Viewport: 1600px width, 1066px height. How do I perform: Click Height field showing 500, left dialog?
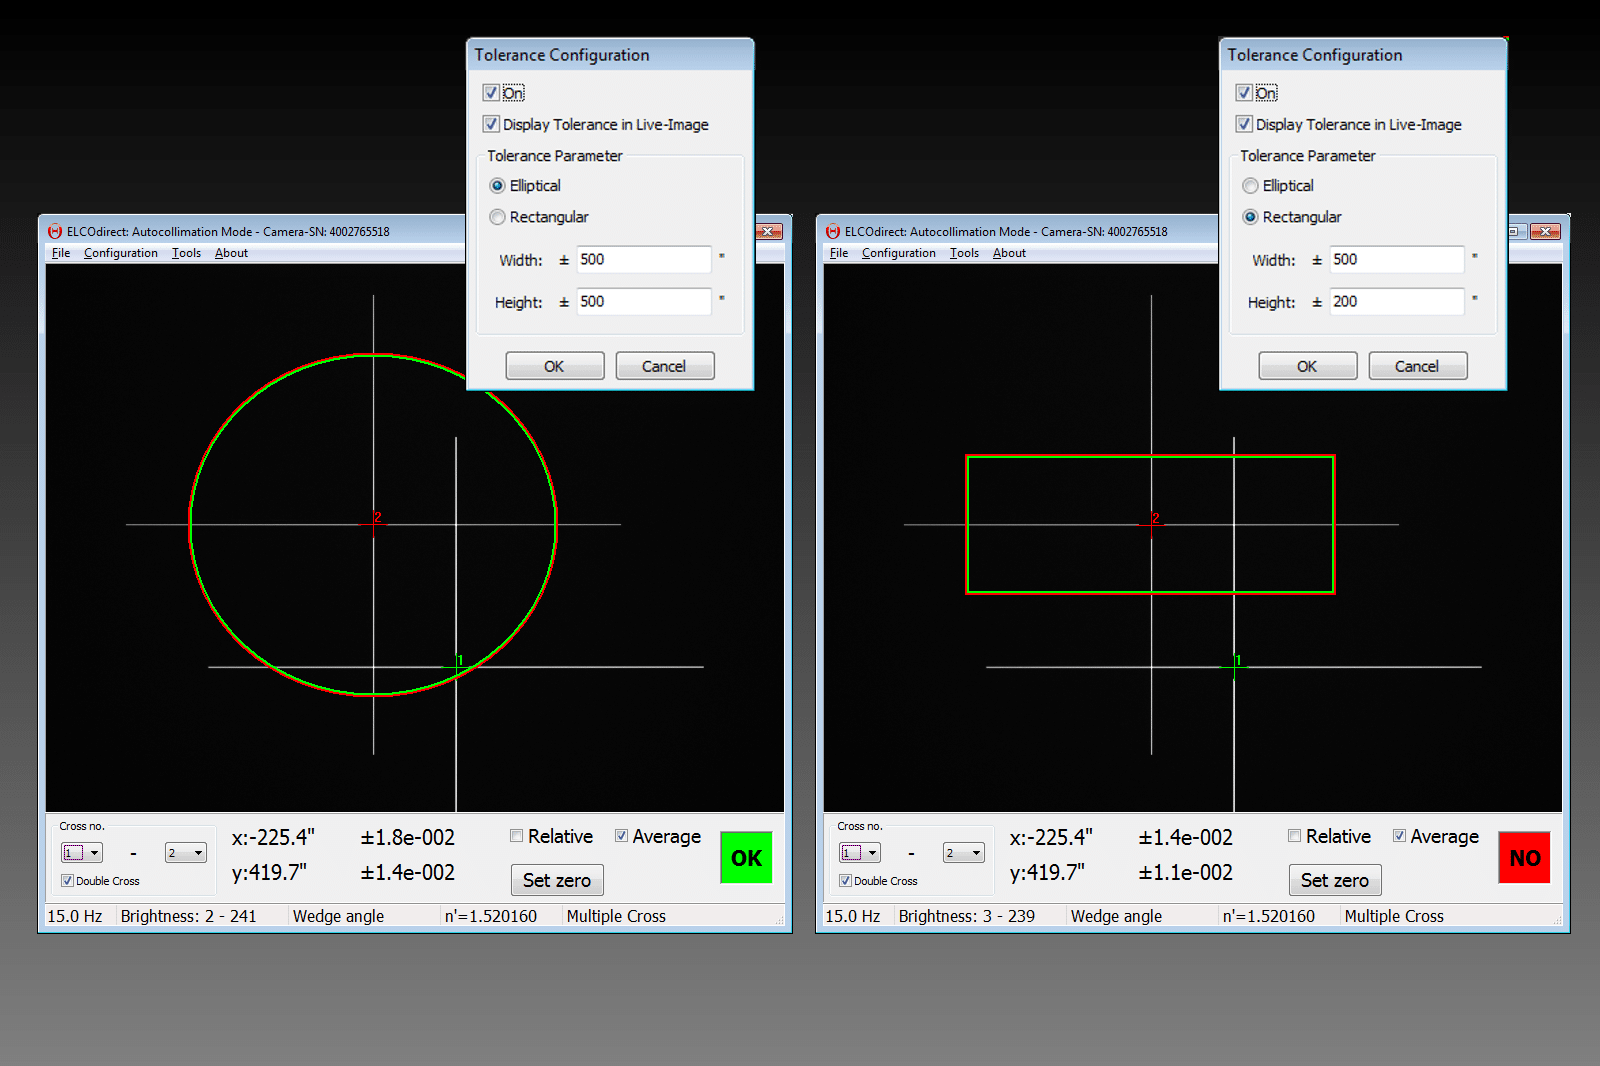pyautogui.click(x=644, y=301)
